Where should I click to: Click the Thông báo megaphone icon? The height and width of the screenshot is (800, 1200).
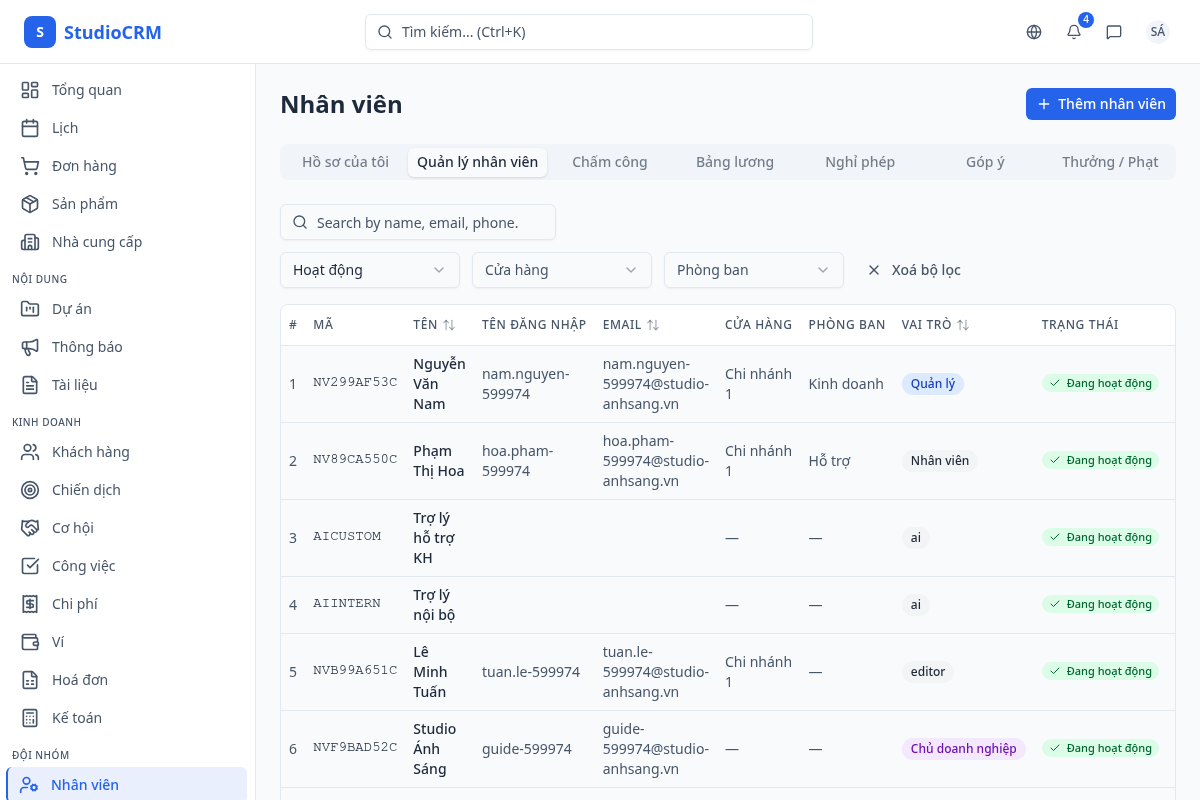click(x=30, y=347)
